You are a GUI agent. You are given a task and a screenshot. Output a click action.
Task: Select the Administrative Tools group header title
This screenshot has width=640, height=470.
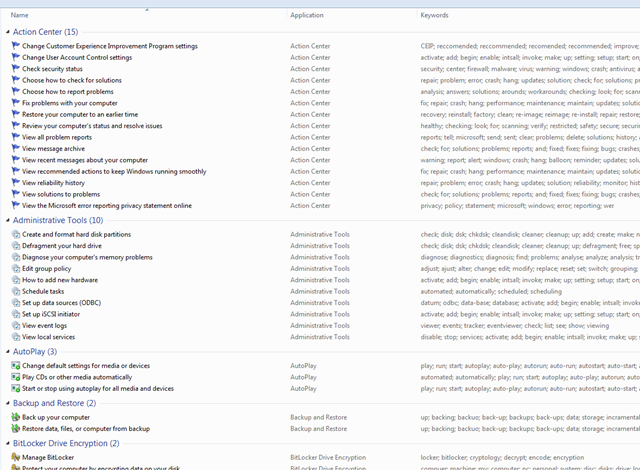pos(58,220)
